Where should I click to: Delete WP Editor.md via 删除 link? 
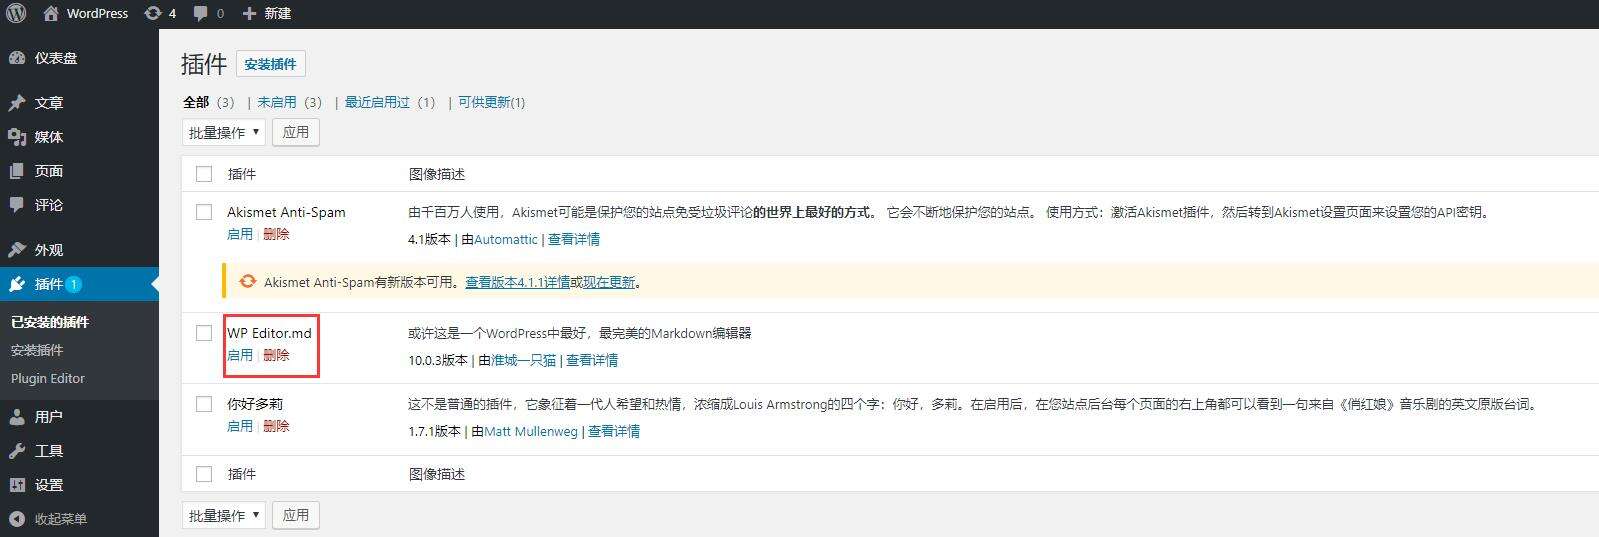276,355
